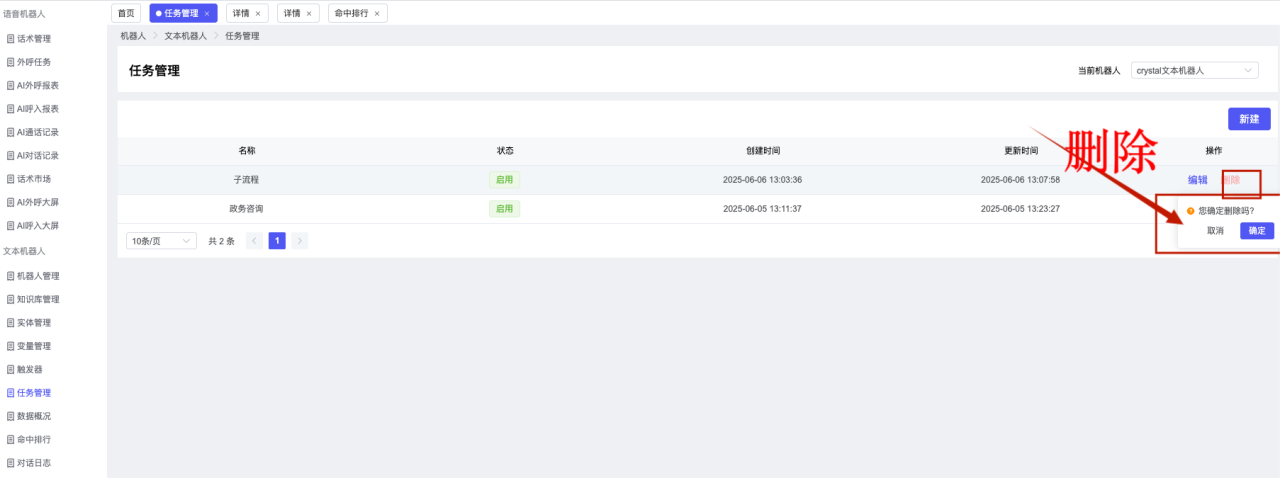This screenshot has width=1280, height=478.
Task: Open 外呼任务 in the sidebar
Action: 34,62
